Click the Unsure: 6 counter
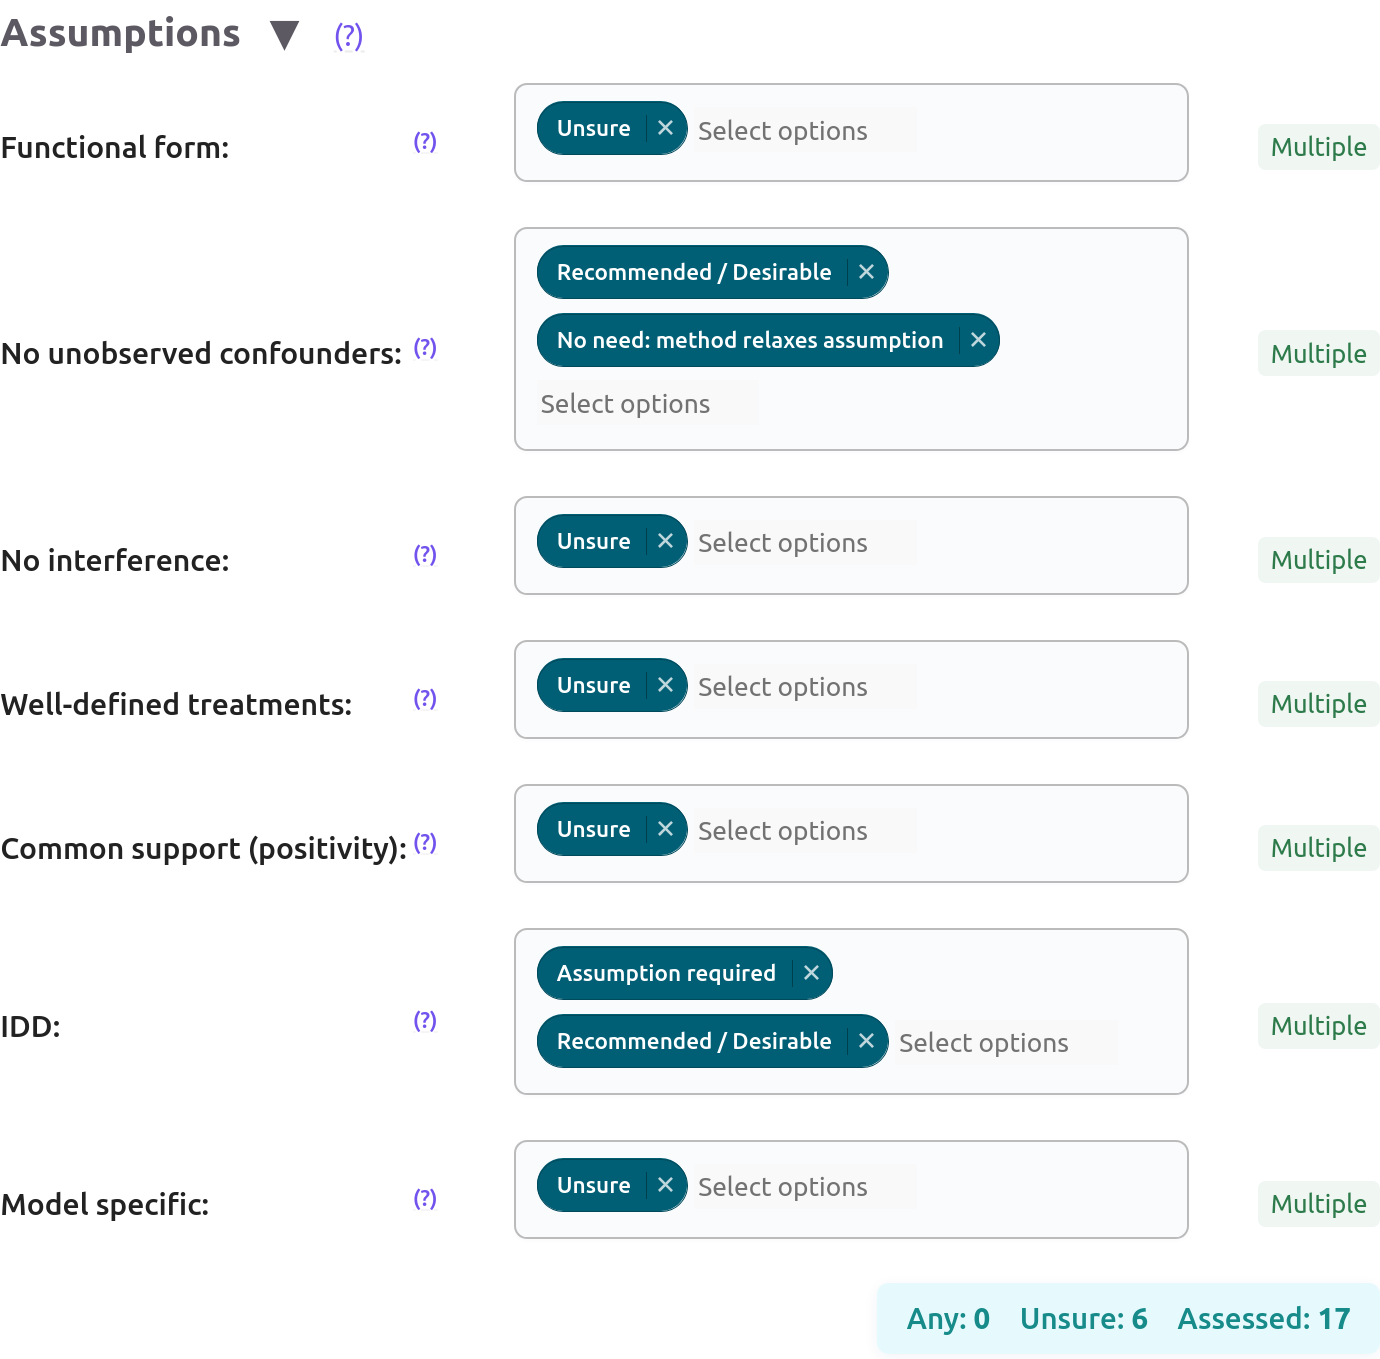The image size is (1380, 1359). (x=1083, y=1319)
